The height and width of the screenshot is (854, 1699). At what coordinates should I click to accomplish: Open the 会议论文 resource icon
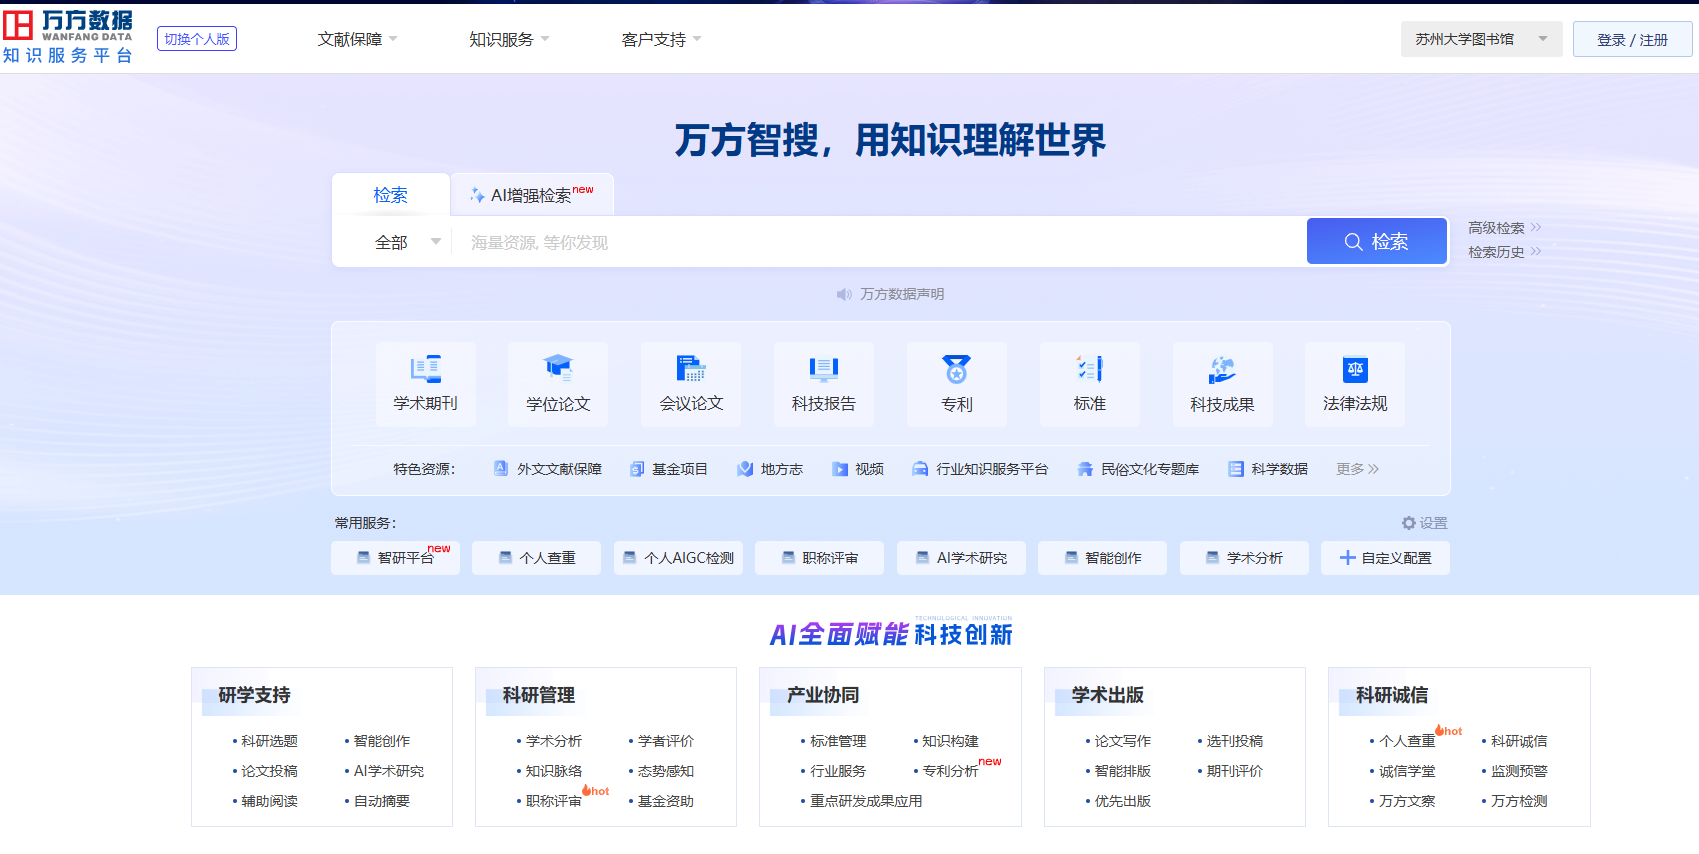(691, 370)
